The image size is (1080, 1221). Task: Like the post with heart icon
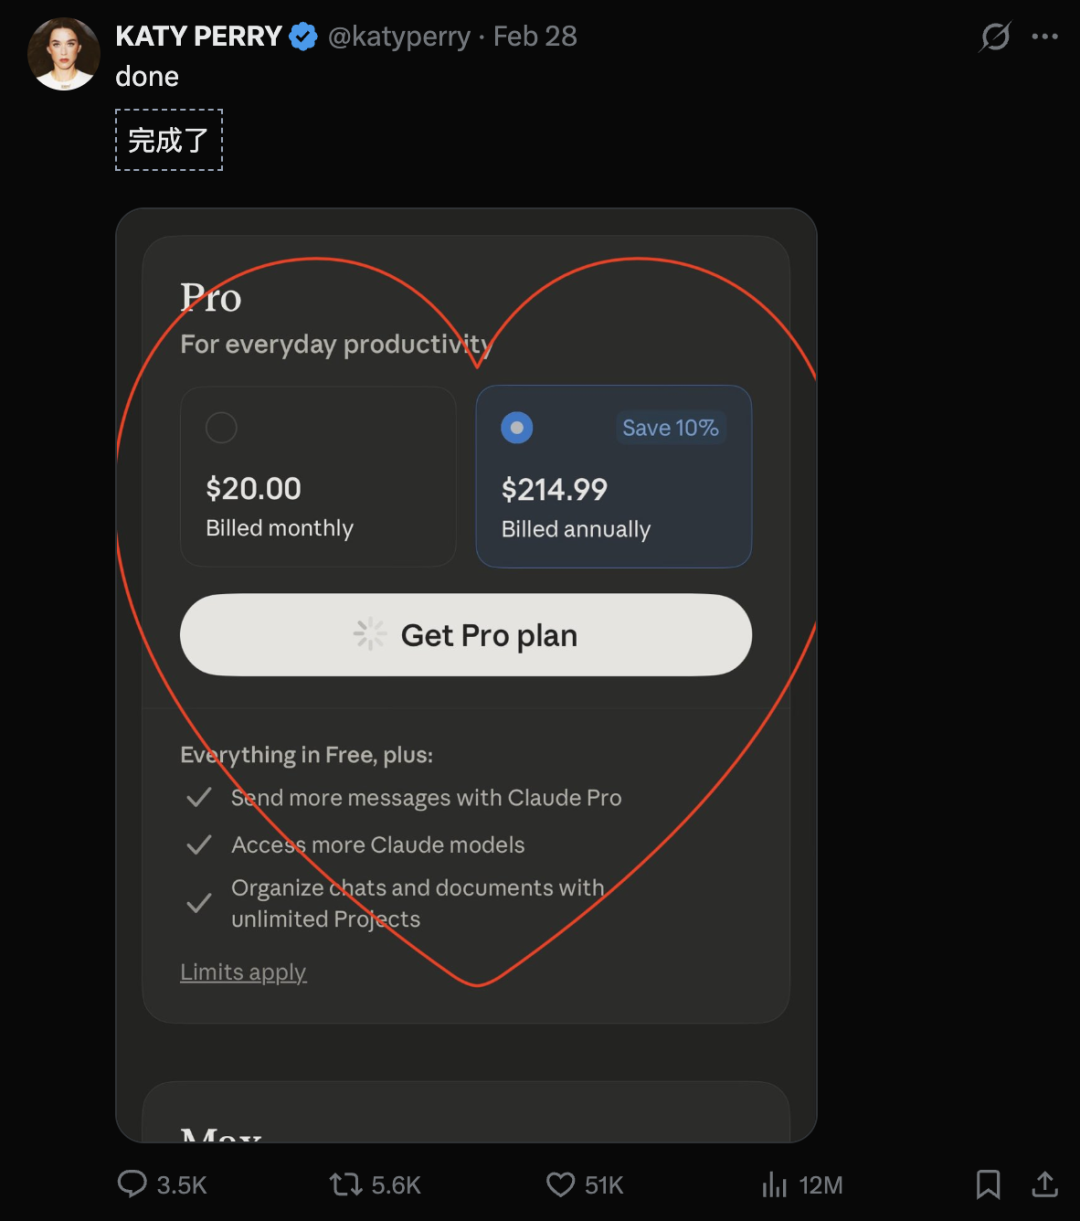[560, 1185]
